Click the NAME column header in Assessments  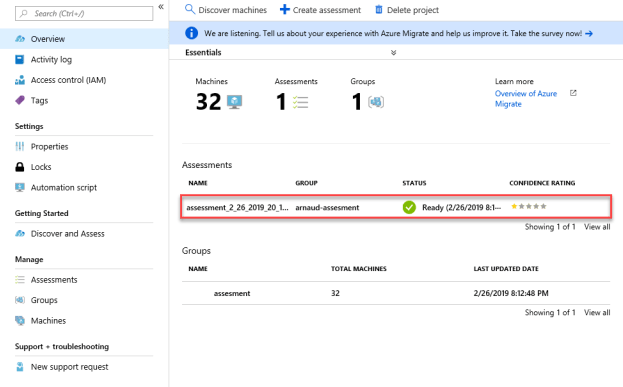coord(198,183)
